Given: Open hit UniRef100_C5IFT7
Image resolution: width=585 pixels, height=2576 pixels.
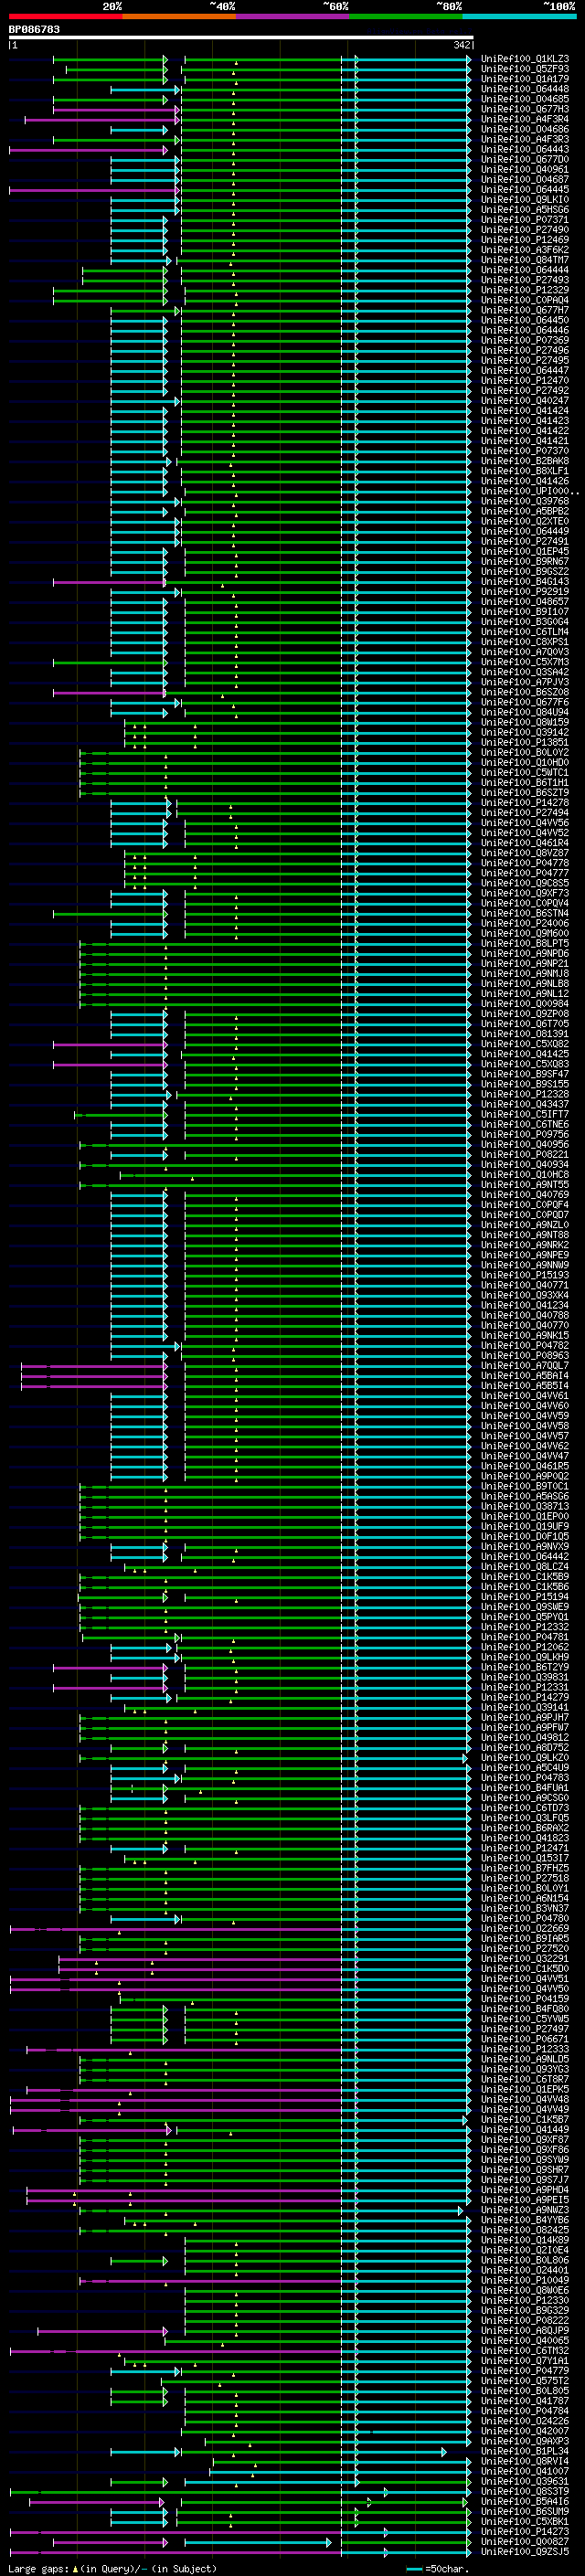Looking at the screenshot, I should point(525,1115).
